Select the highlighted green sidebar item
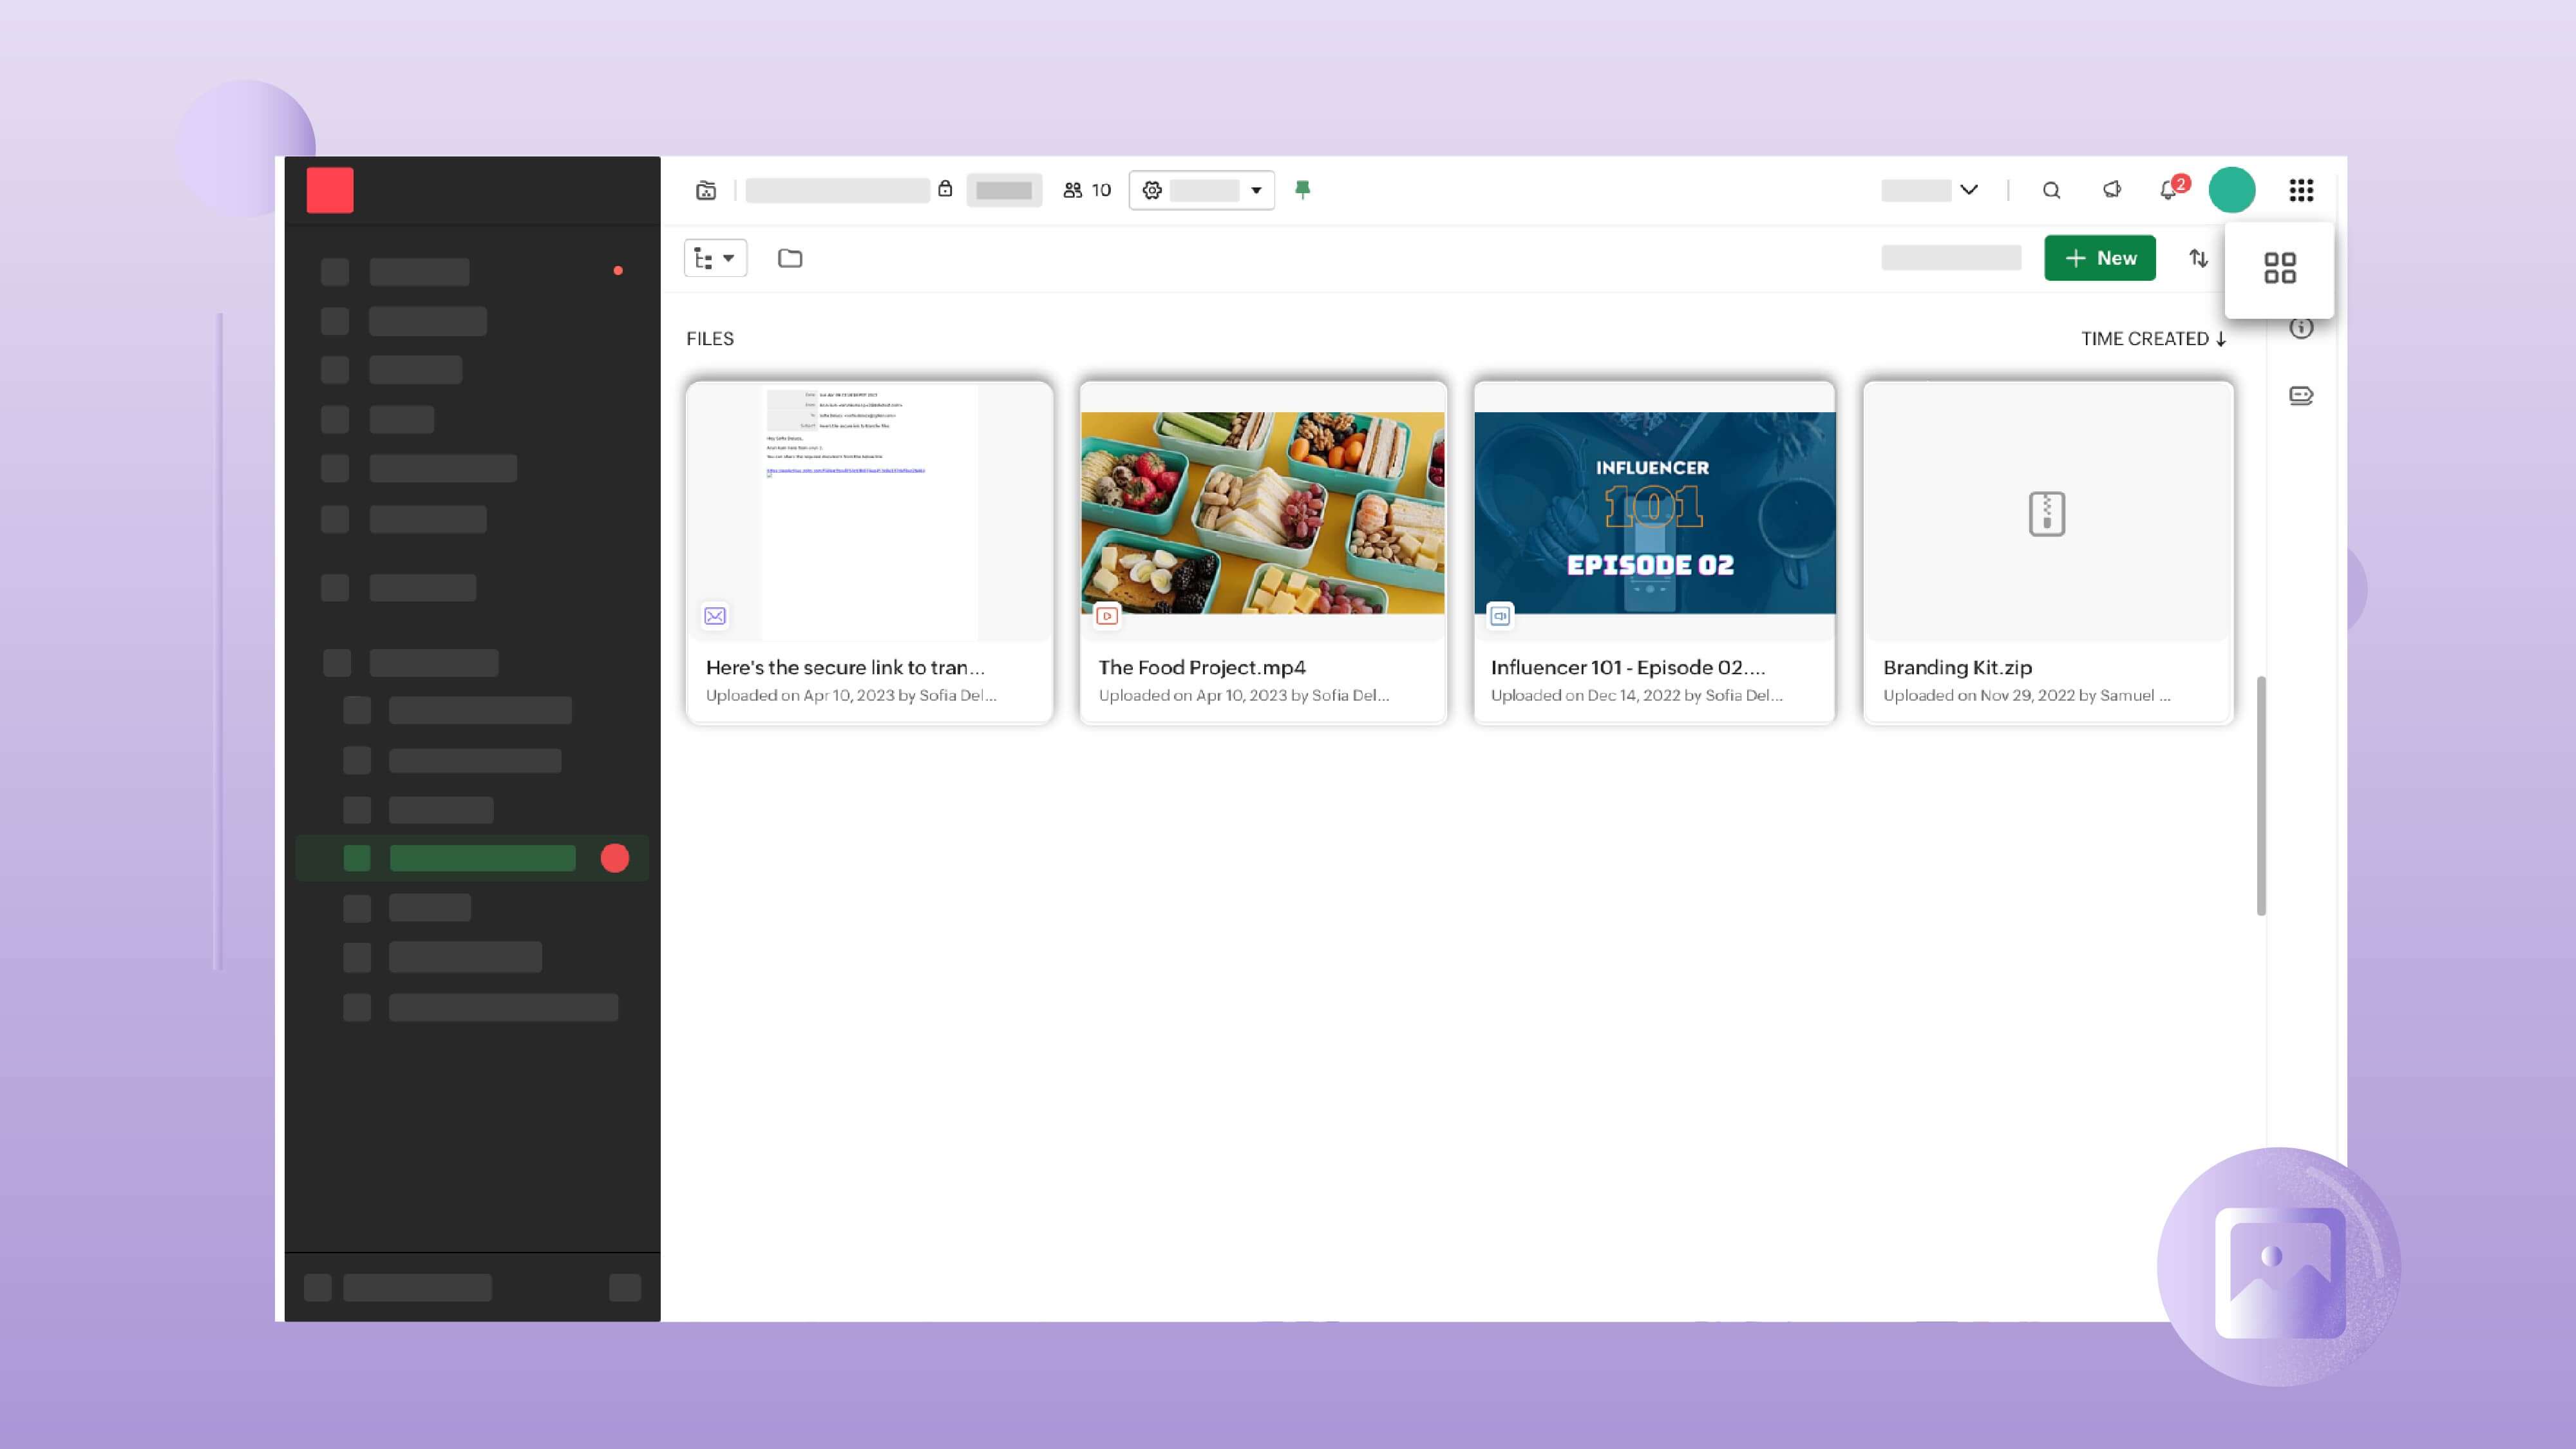 [482, 858]
